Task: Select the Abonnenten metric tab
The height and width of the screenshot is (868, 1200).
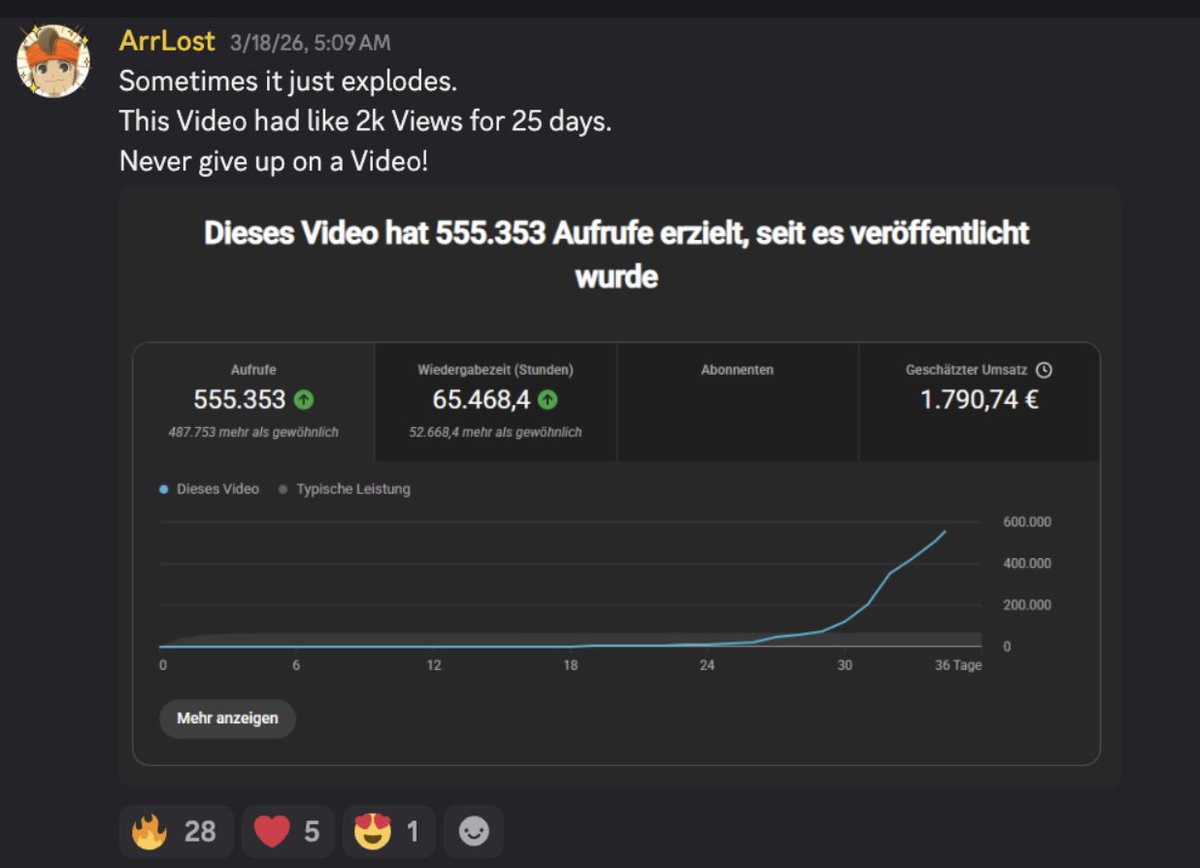Action: [738, 402]
